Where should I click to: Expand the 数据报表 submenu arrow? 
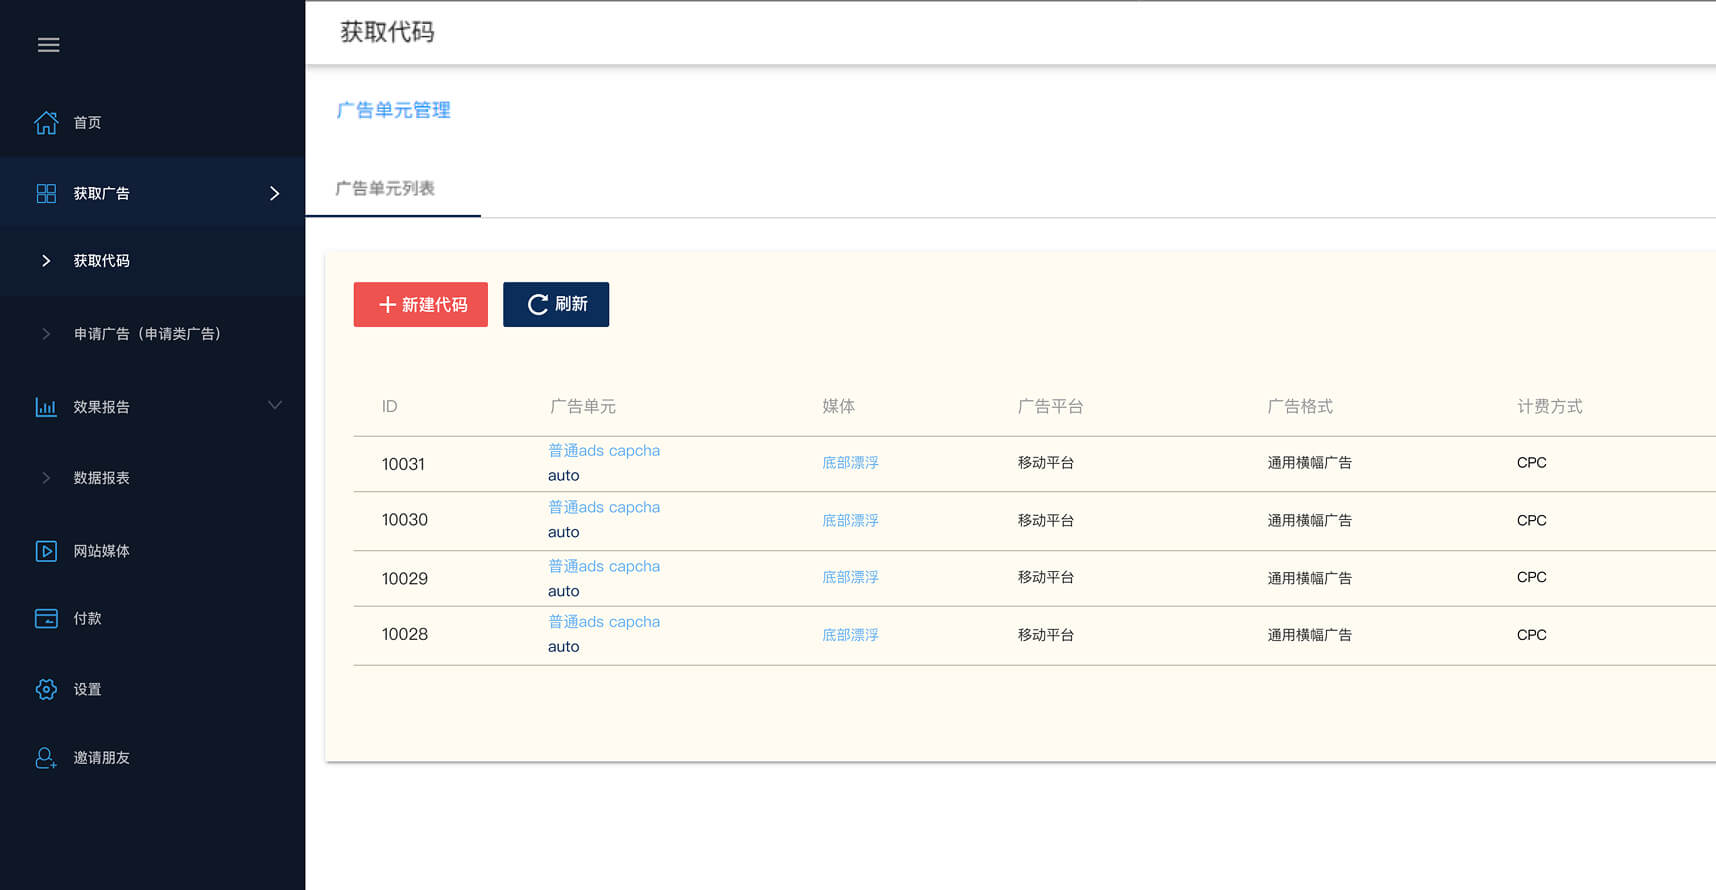pos(46,478)
